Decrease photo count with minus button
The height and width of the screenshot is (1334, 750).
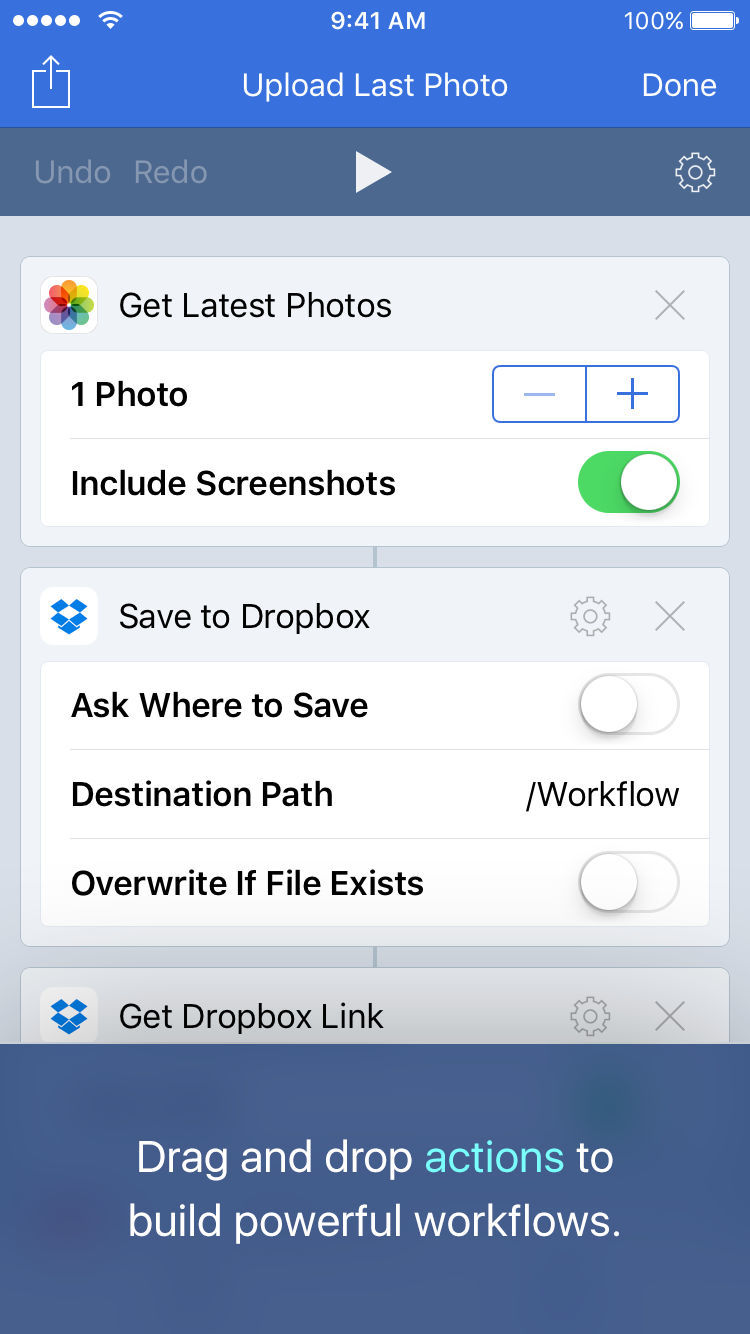(x=539, y=394)
